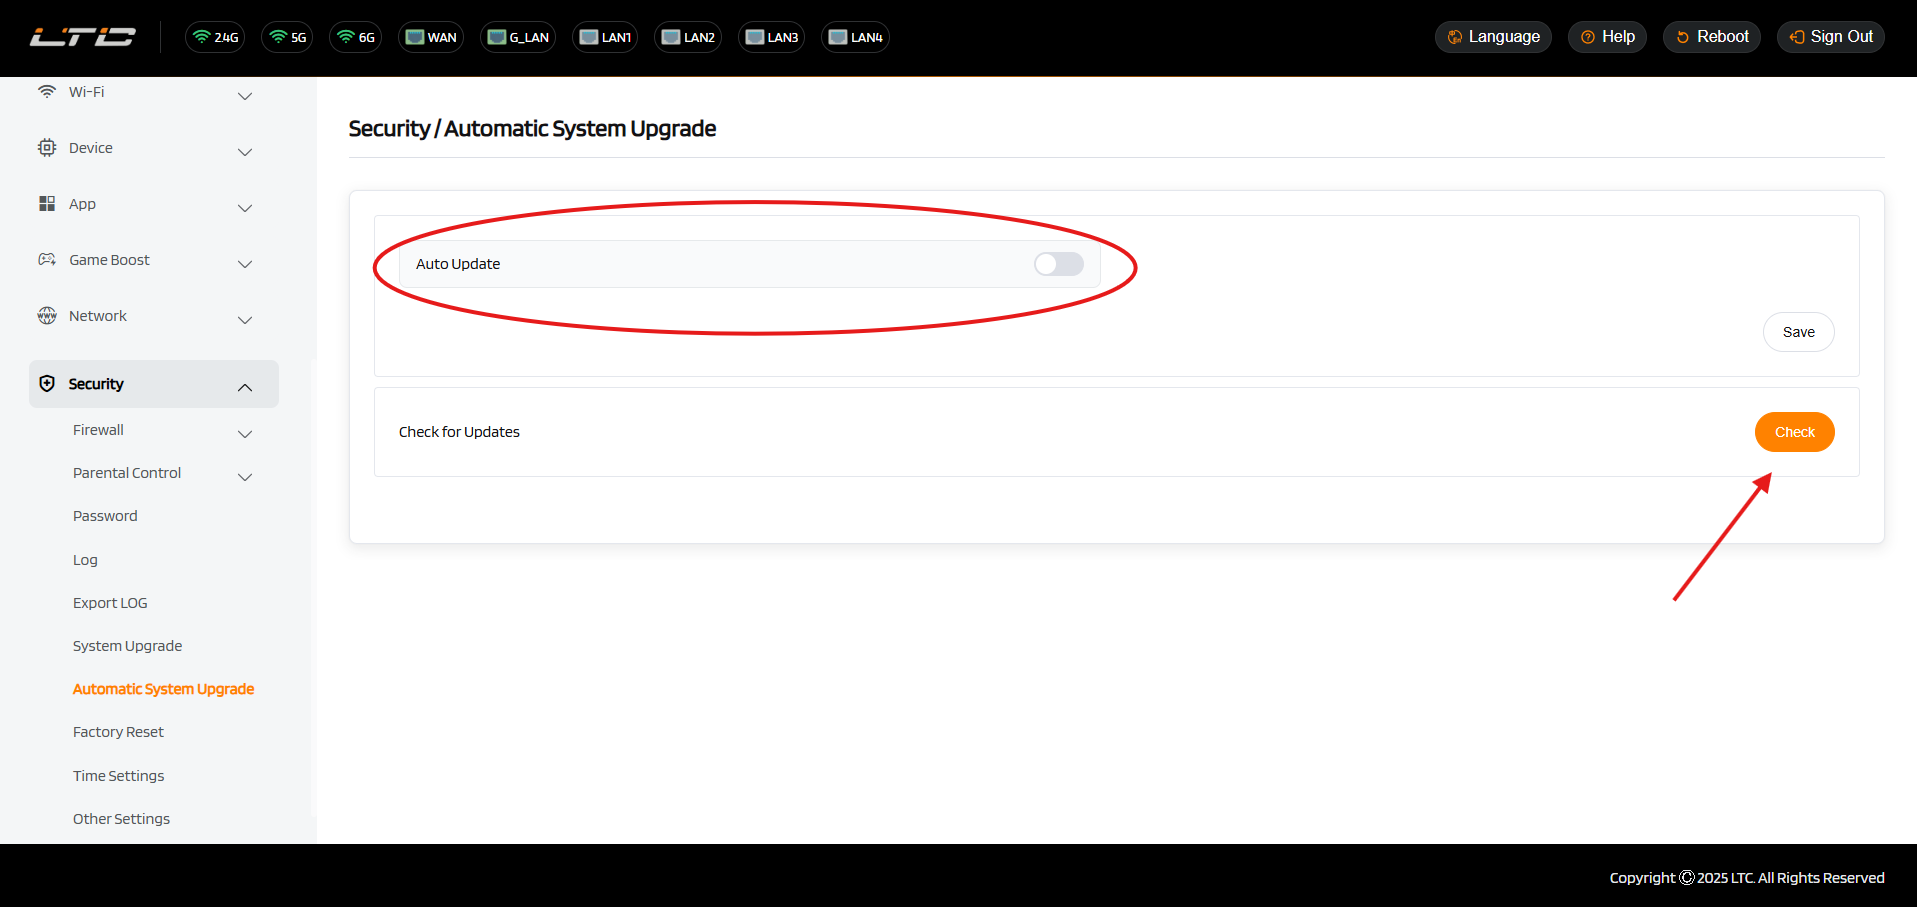The height and width of the screenshot is (907, 1917).
Task: Click the LAN1 port status icon
Action: click(x=605, y=37)
